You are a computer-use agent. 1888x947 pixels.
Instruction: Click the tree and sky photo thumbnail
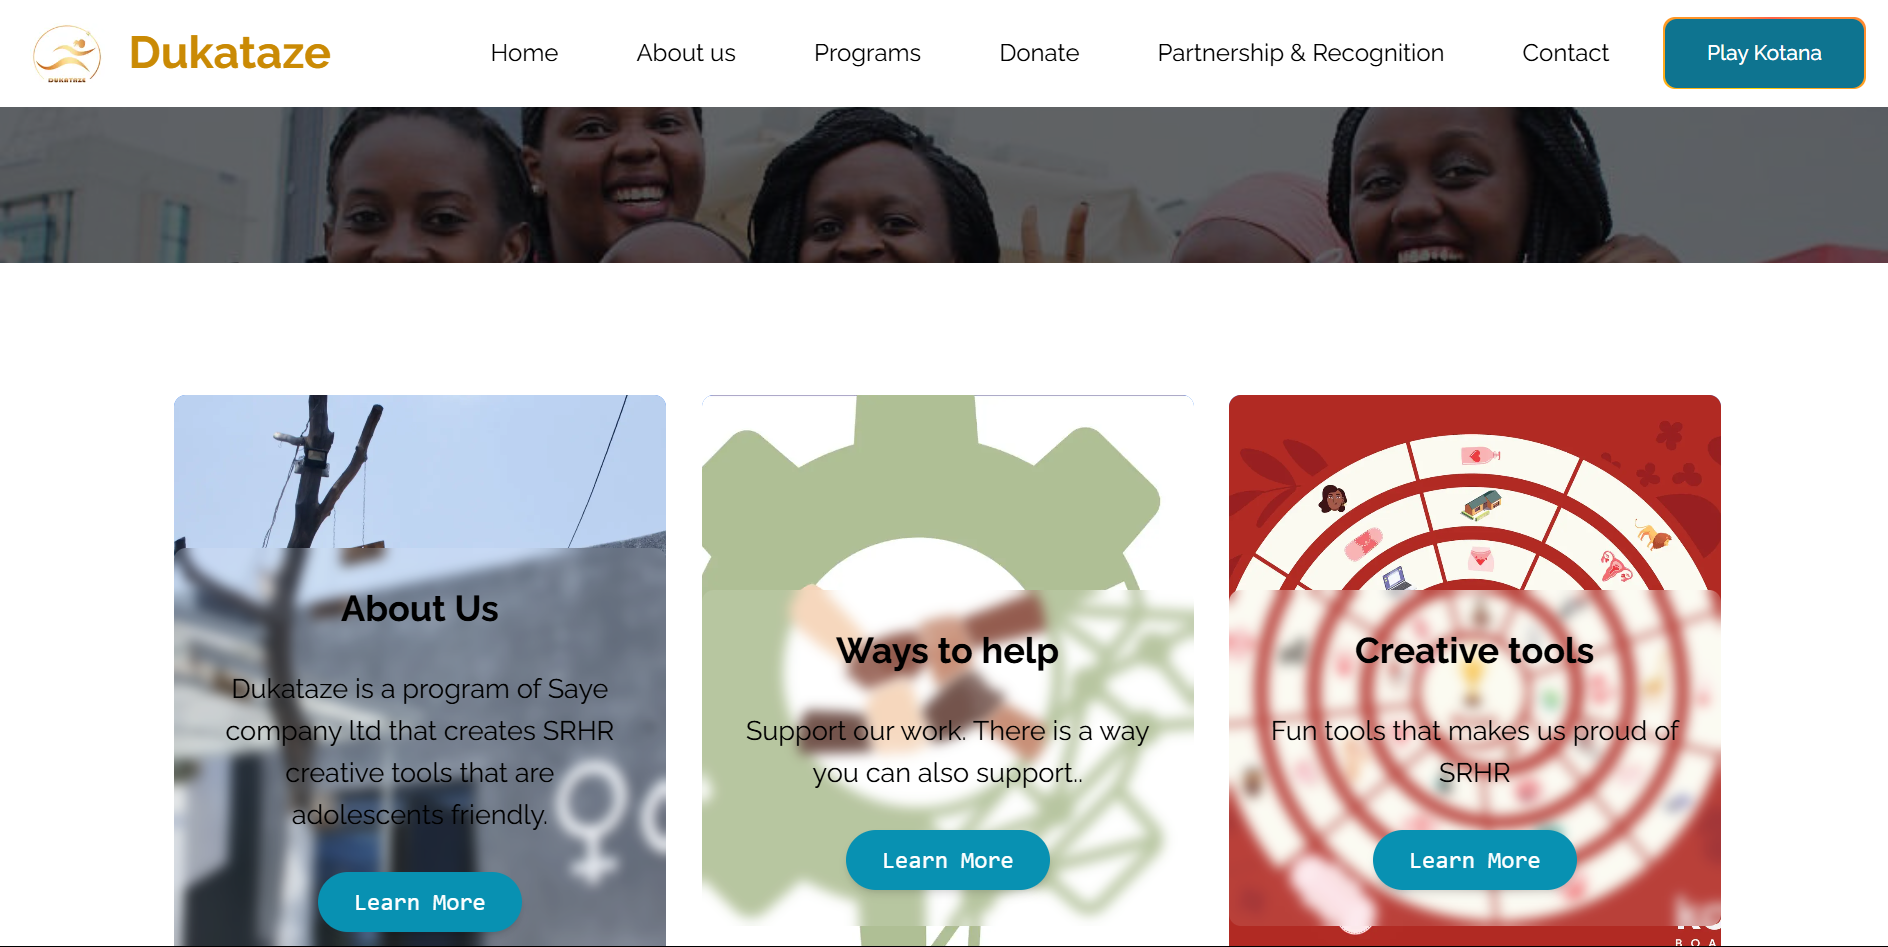pos(420,471)
